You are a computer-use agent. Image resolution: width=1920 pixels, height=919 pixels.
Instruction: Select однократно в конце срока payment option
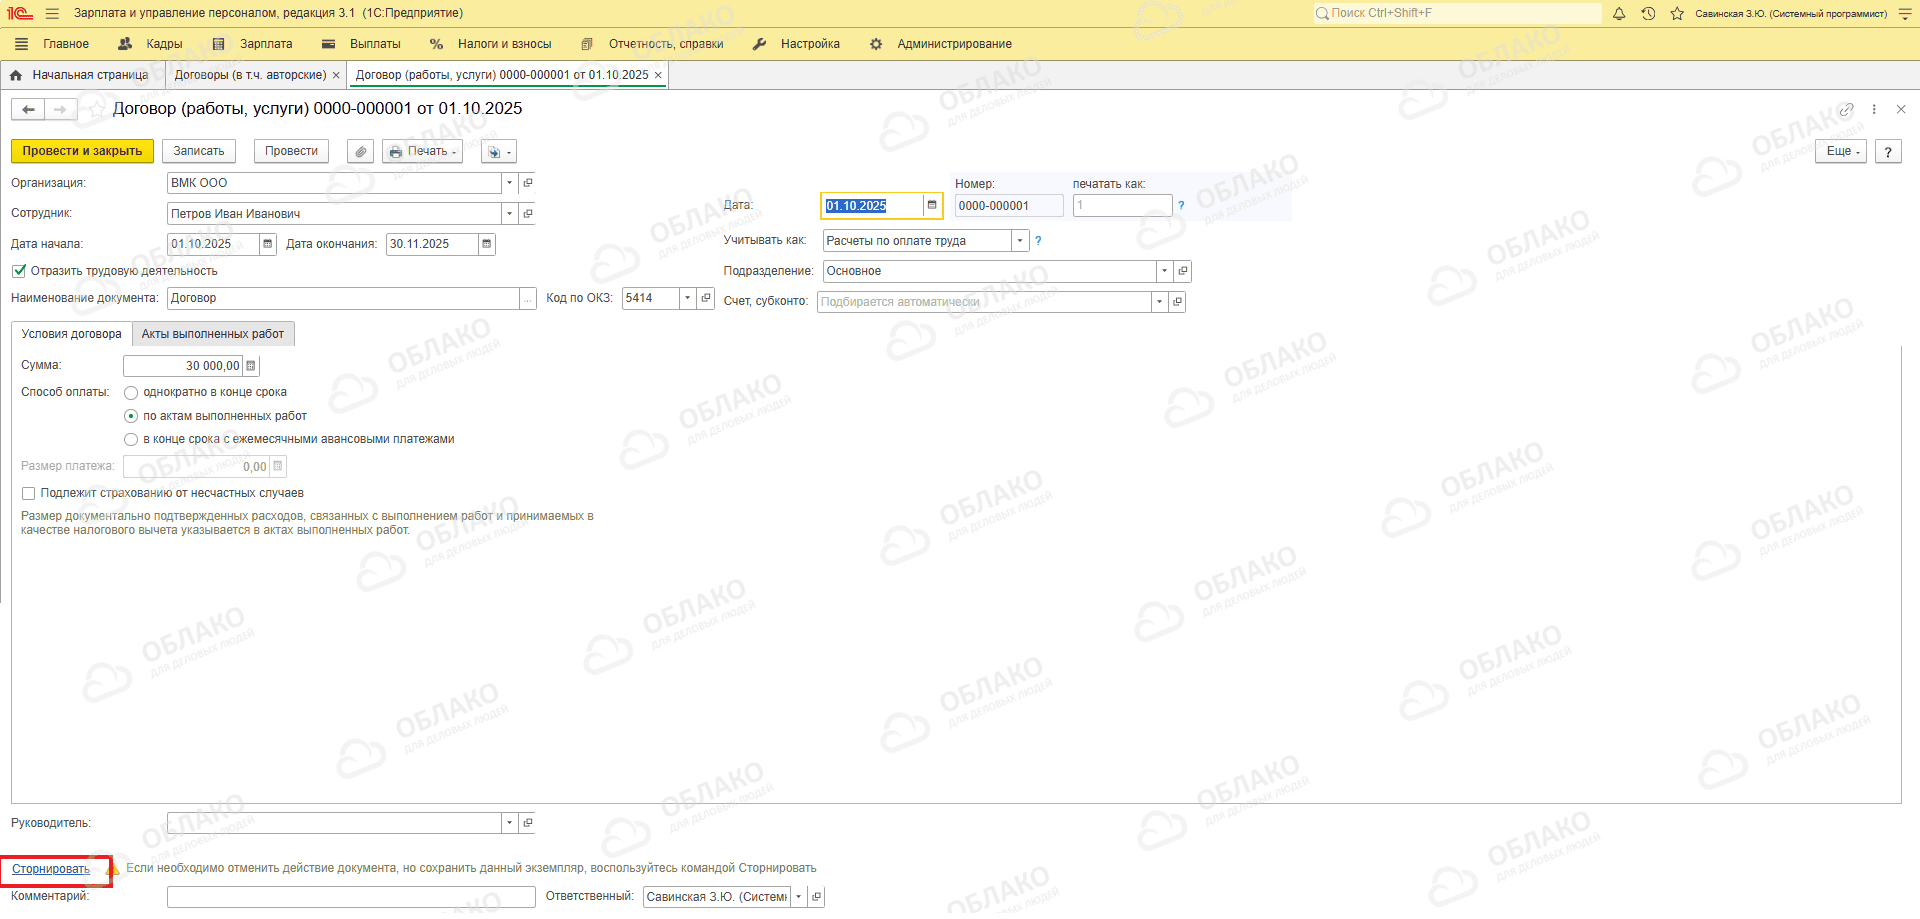pyautogui.click(x=131, y=393)
